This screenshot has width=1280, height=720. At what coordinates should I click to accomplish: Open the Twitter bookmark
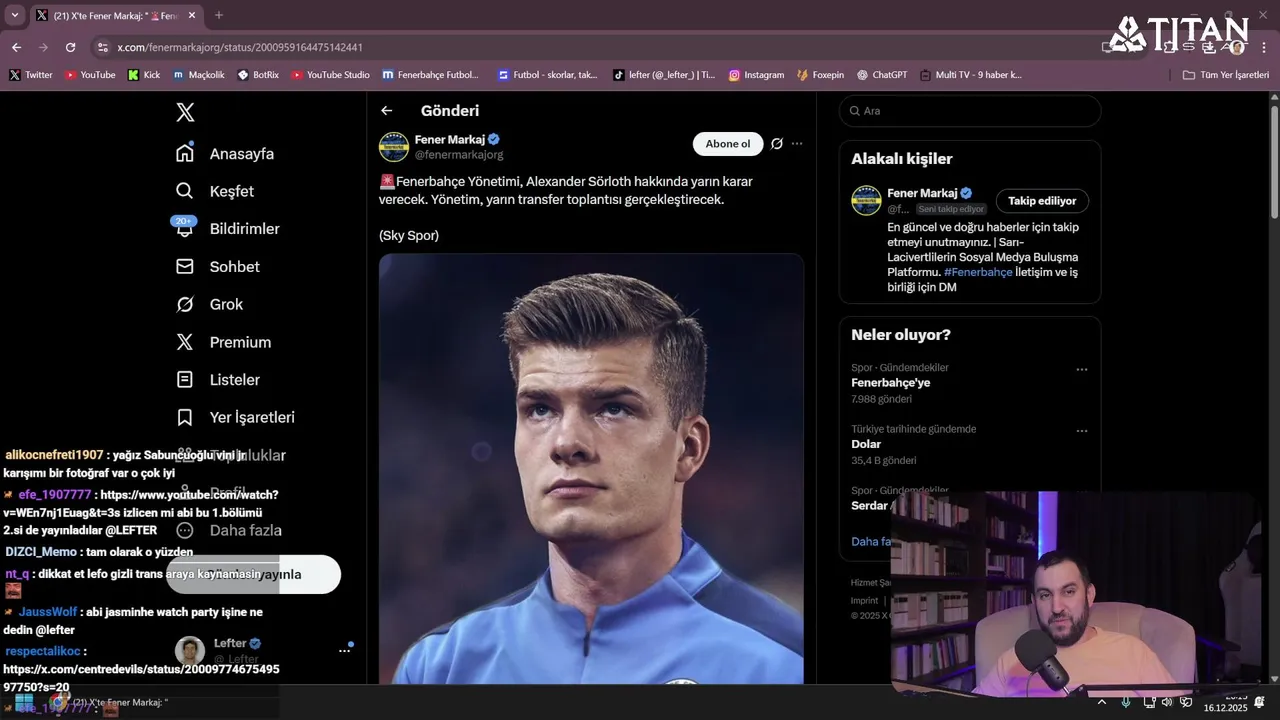point(31,75)
